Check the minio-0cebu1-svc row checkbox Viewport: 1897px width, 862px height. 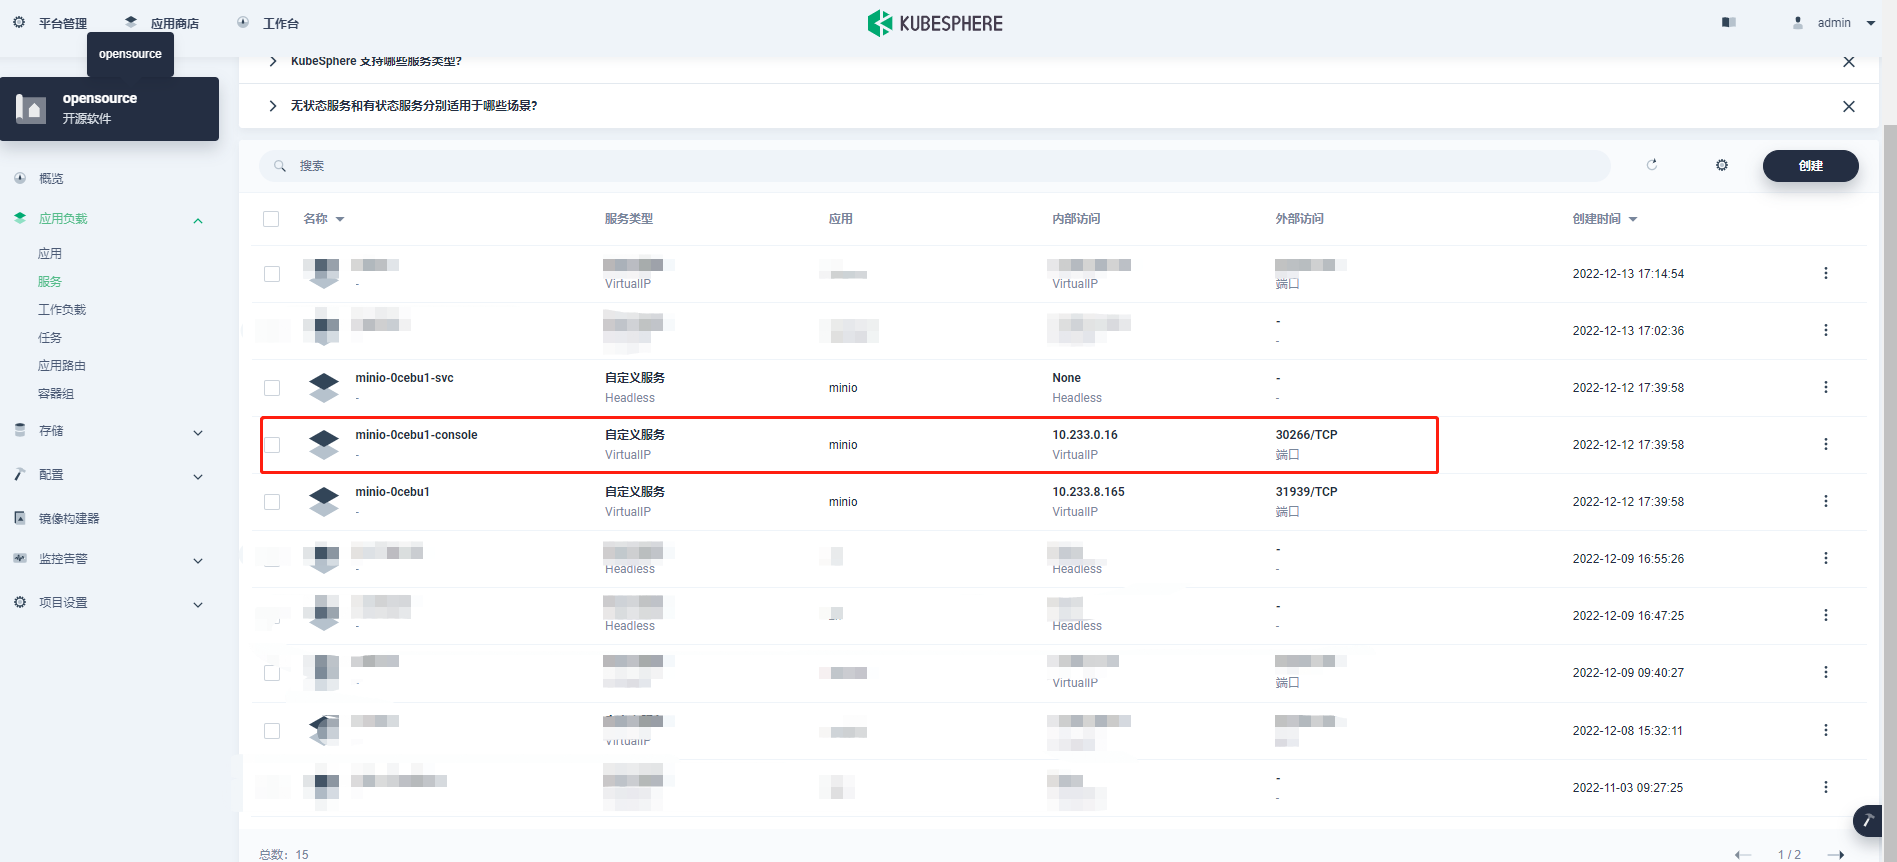click(x=272, y=387)
